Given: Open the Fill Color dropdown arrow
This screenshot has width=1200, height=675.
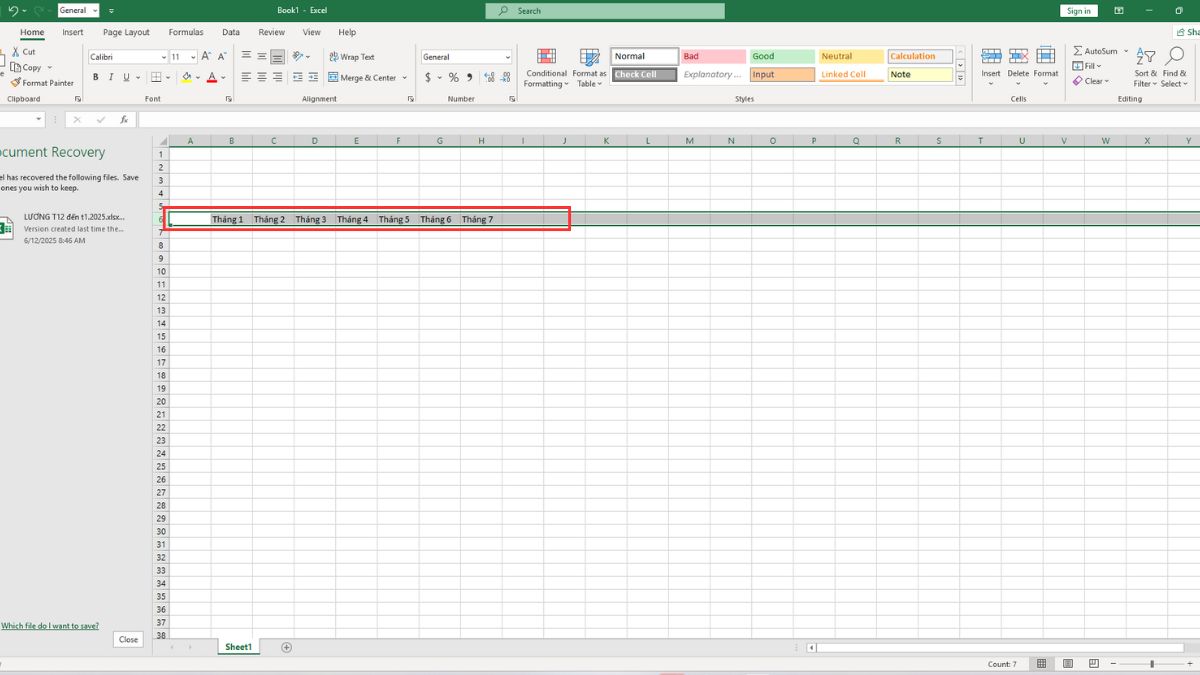Looking at the screenshot, I should tap(196, 77).
